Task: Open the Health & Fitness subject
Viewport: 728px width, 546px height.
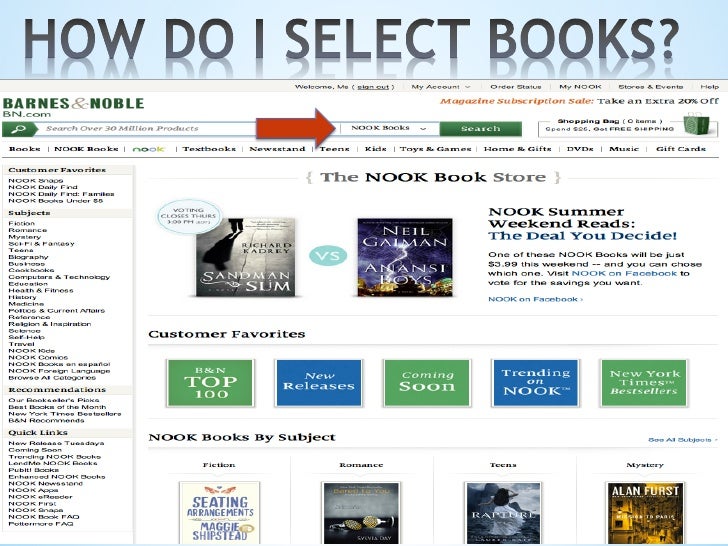Action: pyautogui.click(x=41, y=290)
